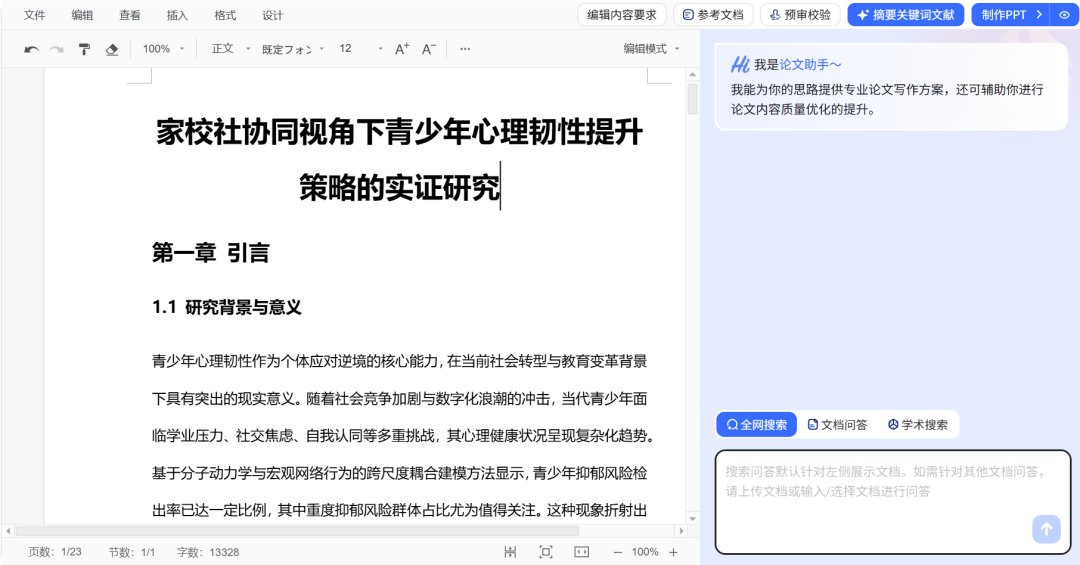
Task: Toggle the eye preview icon at top right
Action: pyautogui.click(x=1064, y=15)
